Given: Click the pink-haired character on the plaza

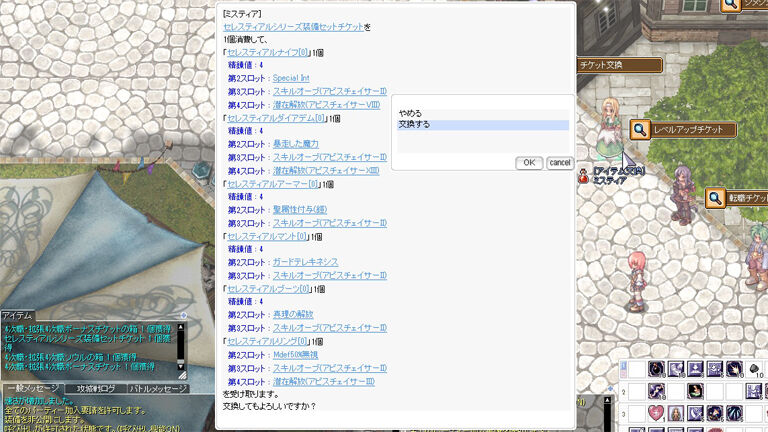Looking at the screenshot, I should point(637,282).
